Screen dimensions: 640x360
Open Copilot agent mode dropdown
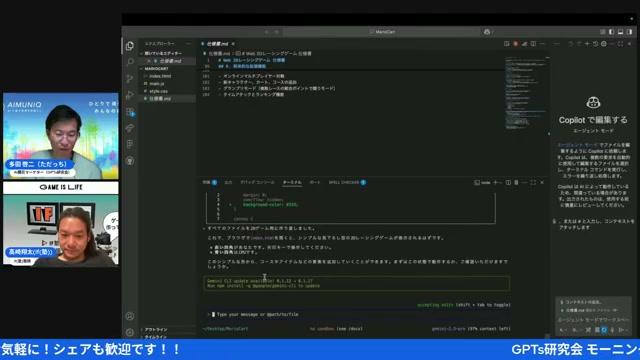(x=563, y=330)
